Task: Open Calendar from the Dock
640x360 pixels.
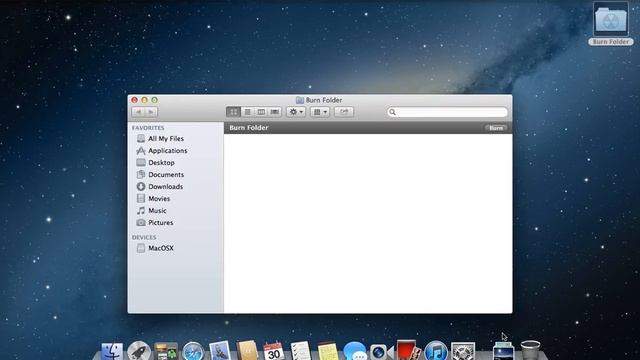Action: (274, 351)
